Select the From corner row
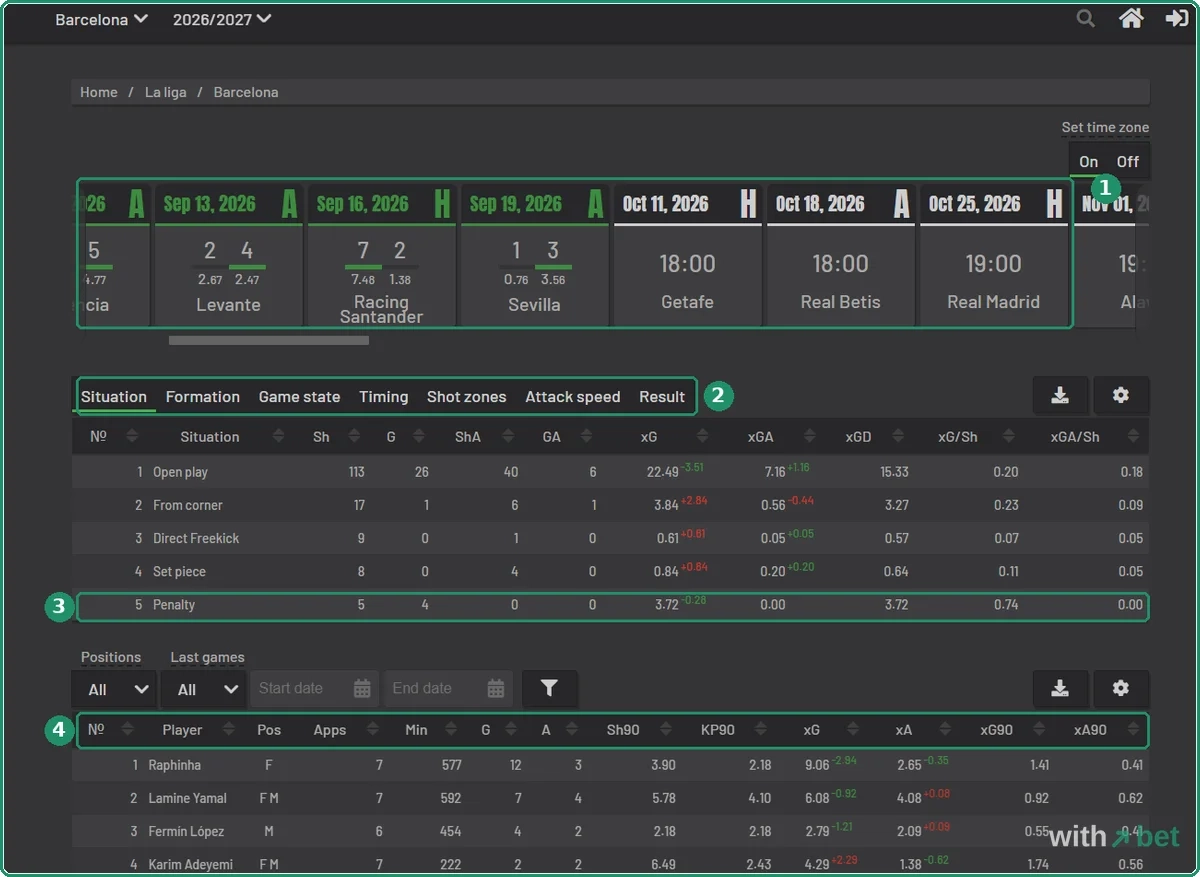This screenshot has height=877, width=1200. pos(610,505)
